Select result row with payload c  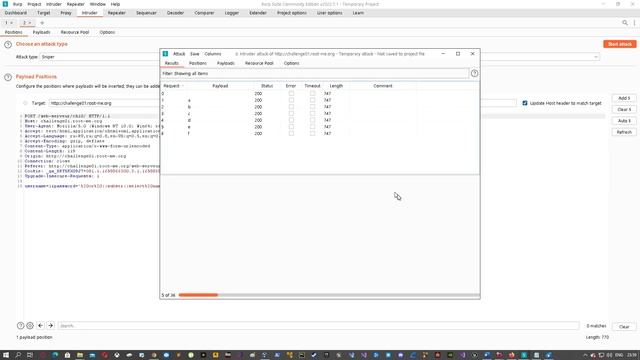pos(320,113)
